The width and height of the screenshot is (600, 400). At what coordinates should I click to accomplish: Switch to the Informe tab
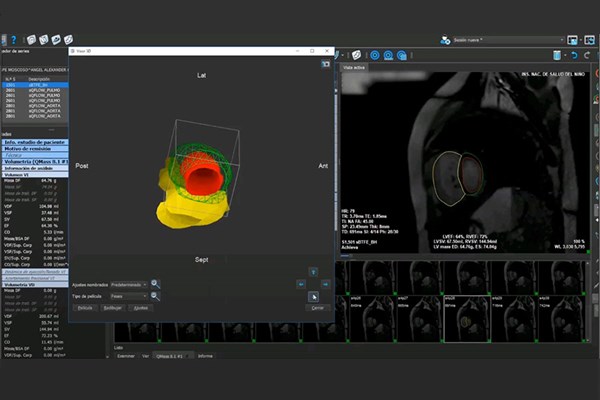tap(205, 355)
